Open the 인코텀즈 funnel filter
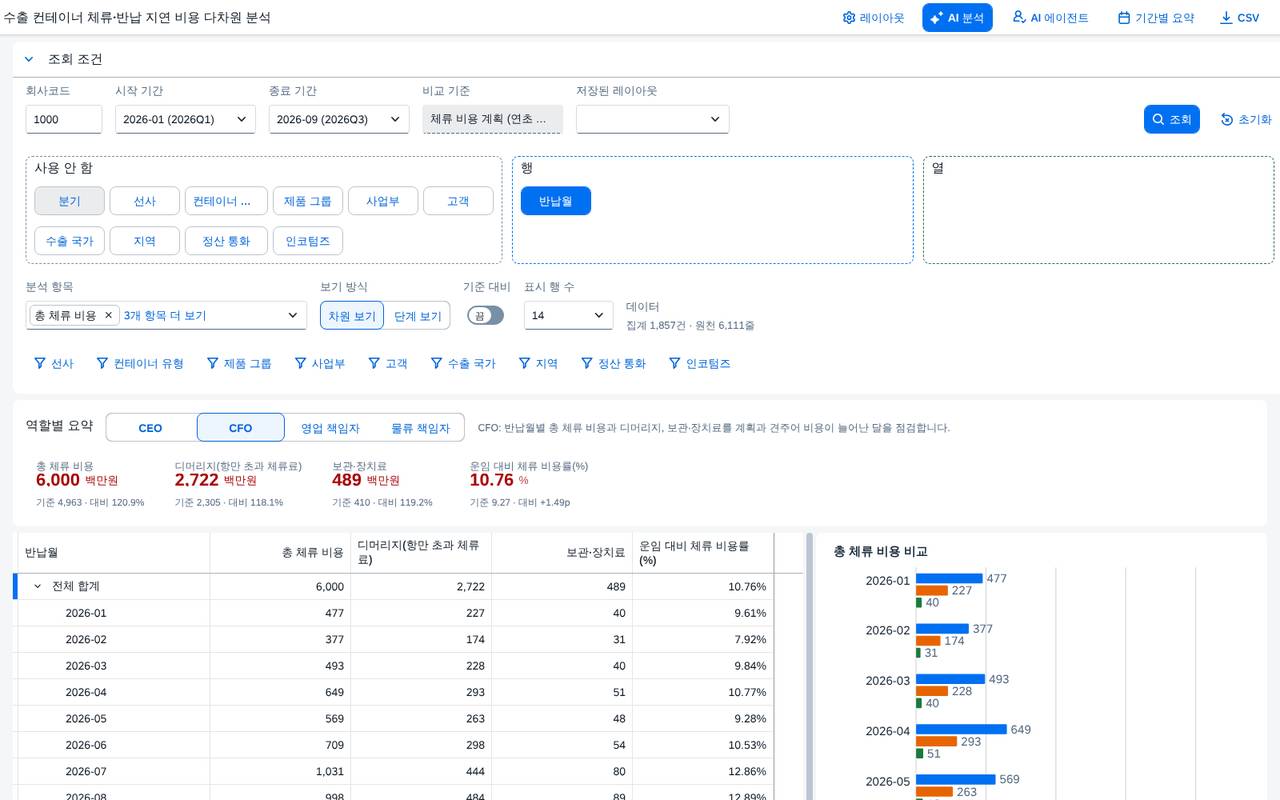The width and height of the screenshot is (1280, 800). 700,364
